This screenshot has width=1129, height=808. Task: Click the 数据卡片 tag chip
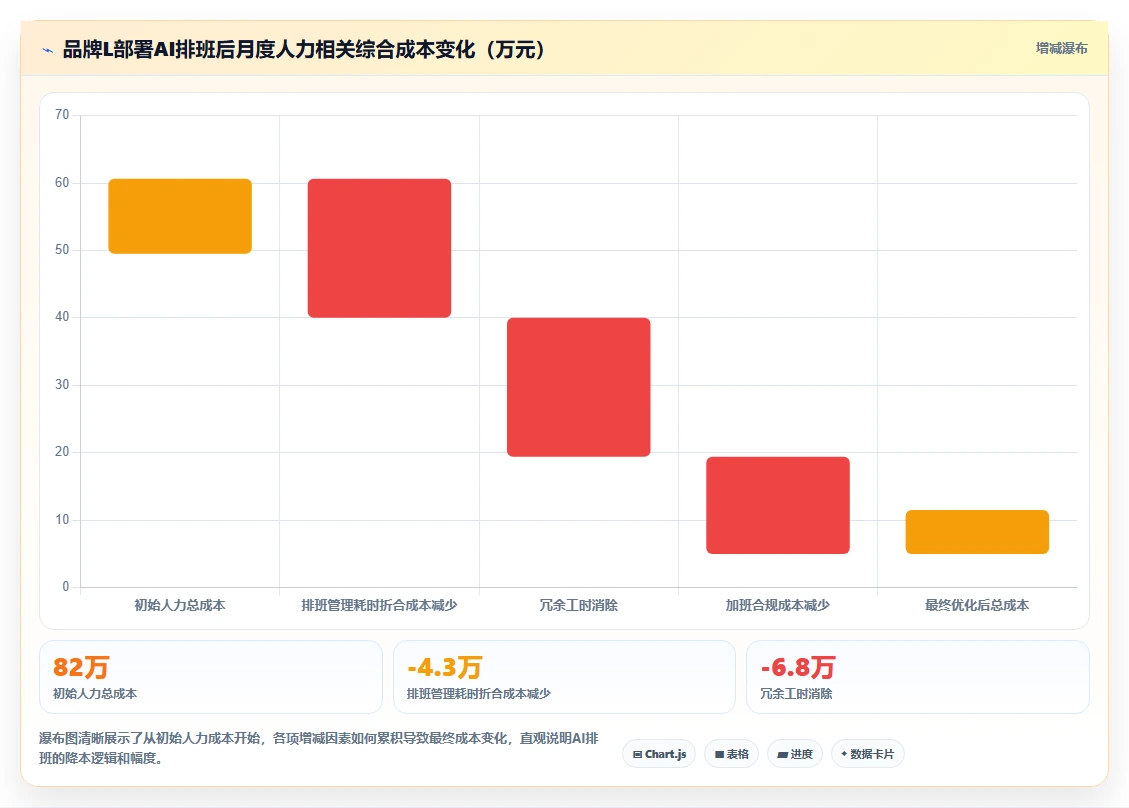[x=868, y=754]
